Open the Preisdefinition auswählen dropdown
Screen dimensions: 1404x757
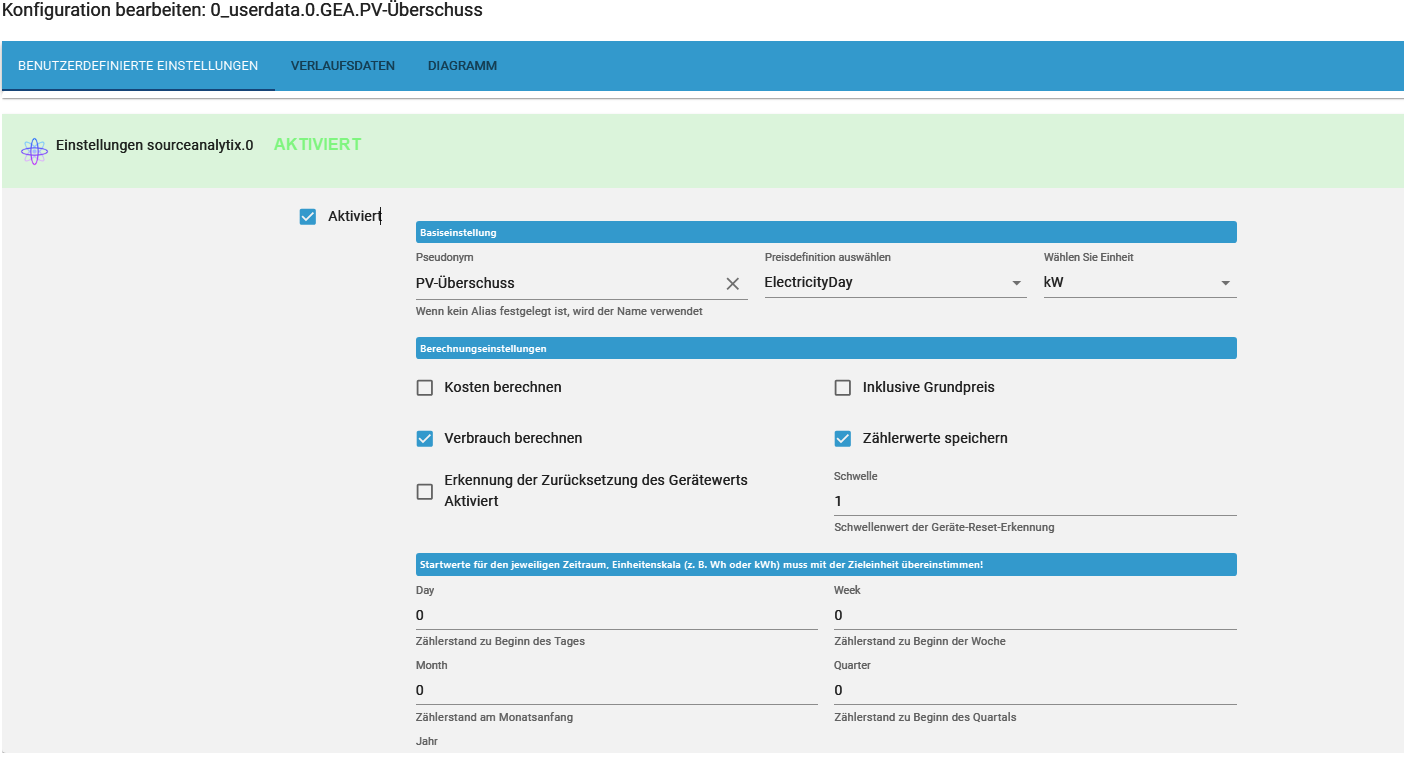click(x=895, y=283)
